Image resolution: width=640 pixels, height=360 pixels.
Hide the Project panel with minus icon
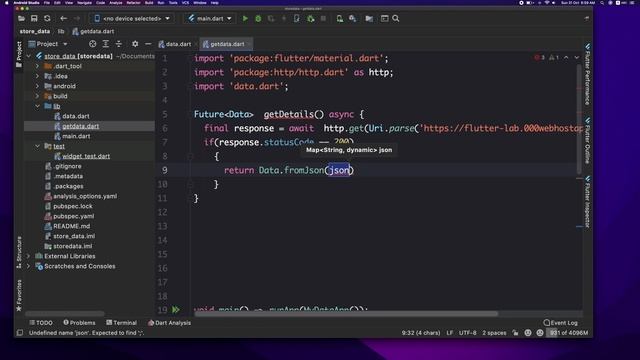148,44
